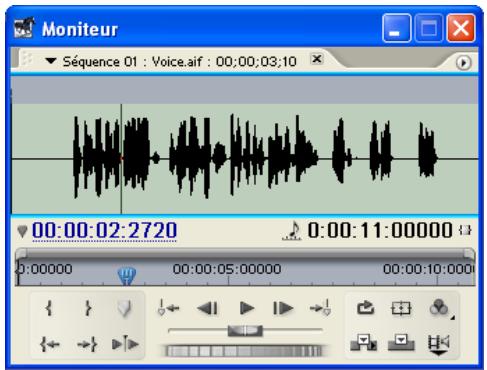This screenshot has width=487, height=370.
Task: Minimize the Moniteur window
Action: (x=396, y=28)
